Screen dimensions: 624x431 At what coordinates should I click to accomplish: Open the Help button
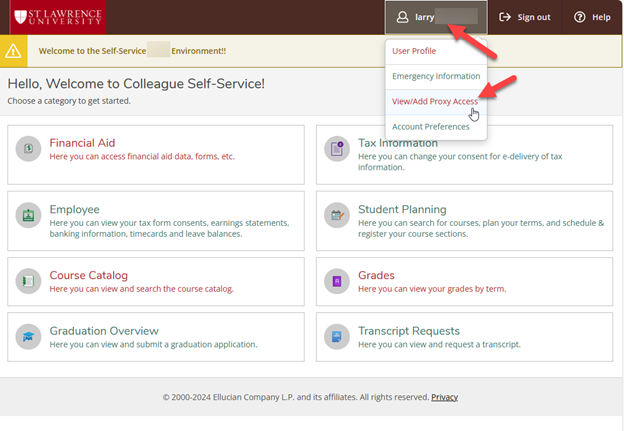coord(592,17)
